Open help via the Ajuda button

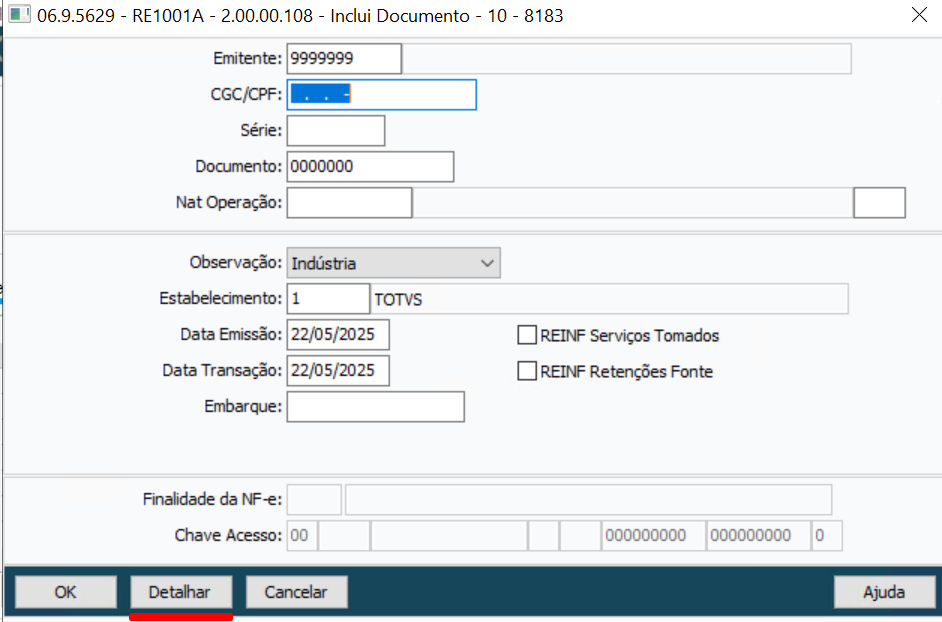click(x=884, y=592)
